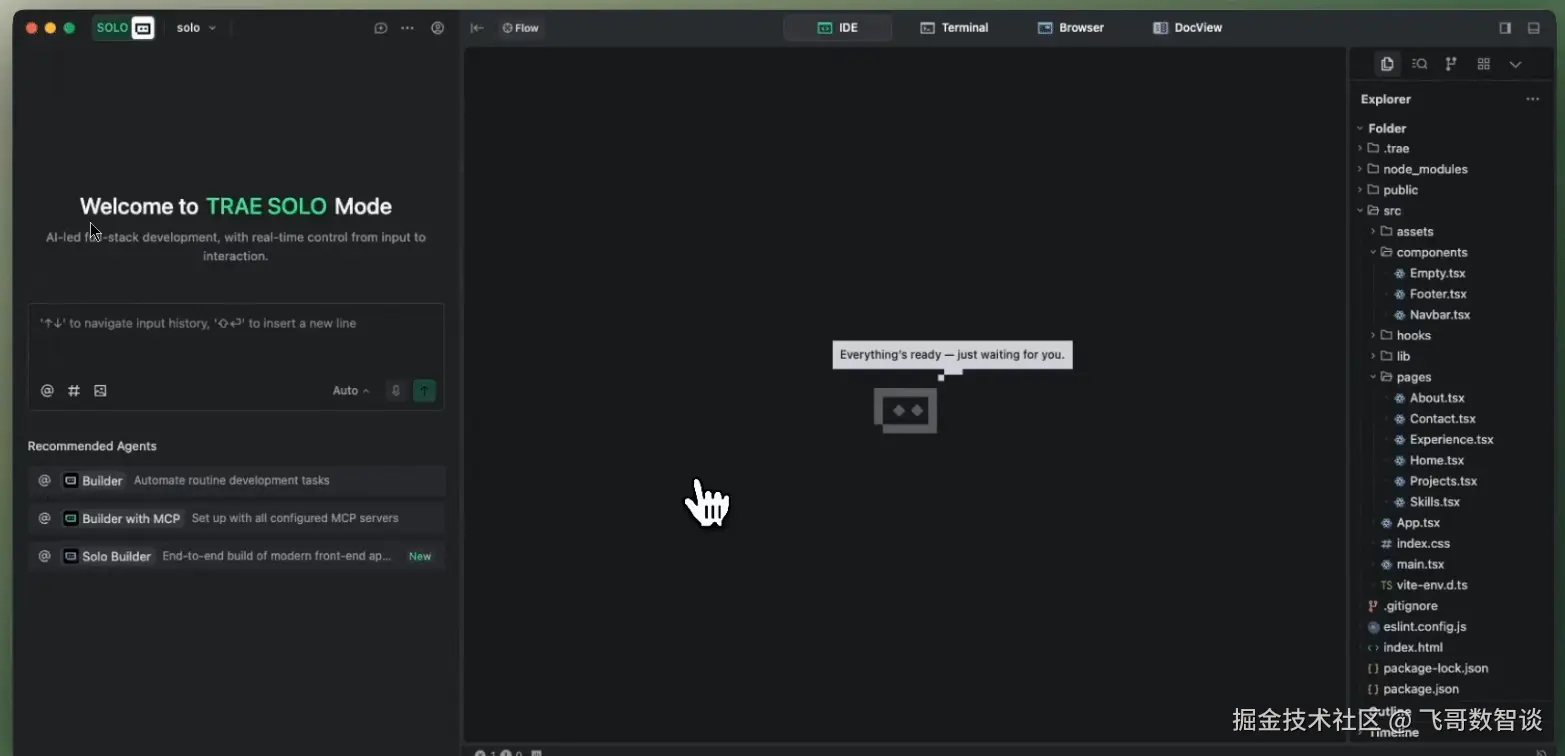
Task: Click the attach image icon
Action: (100, 391)
